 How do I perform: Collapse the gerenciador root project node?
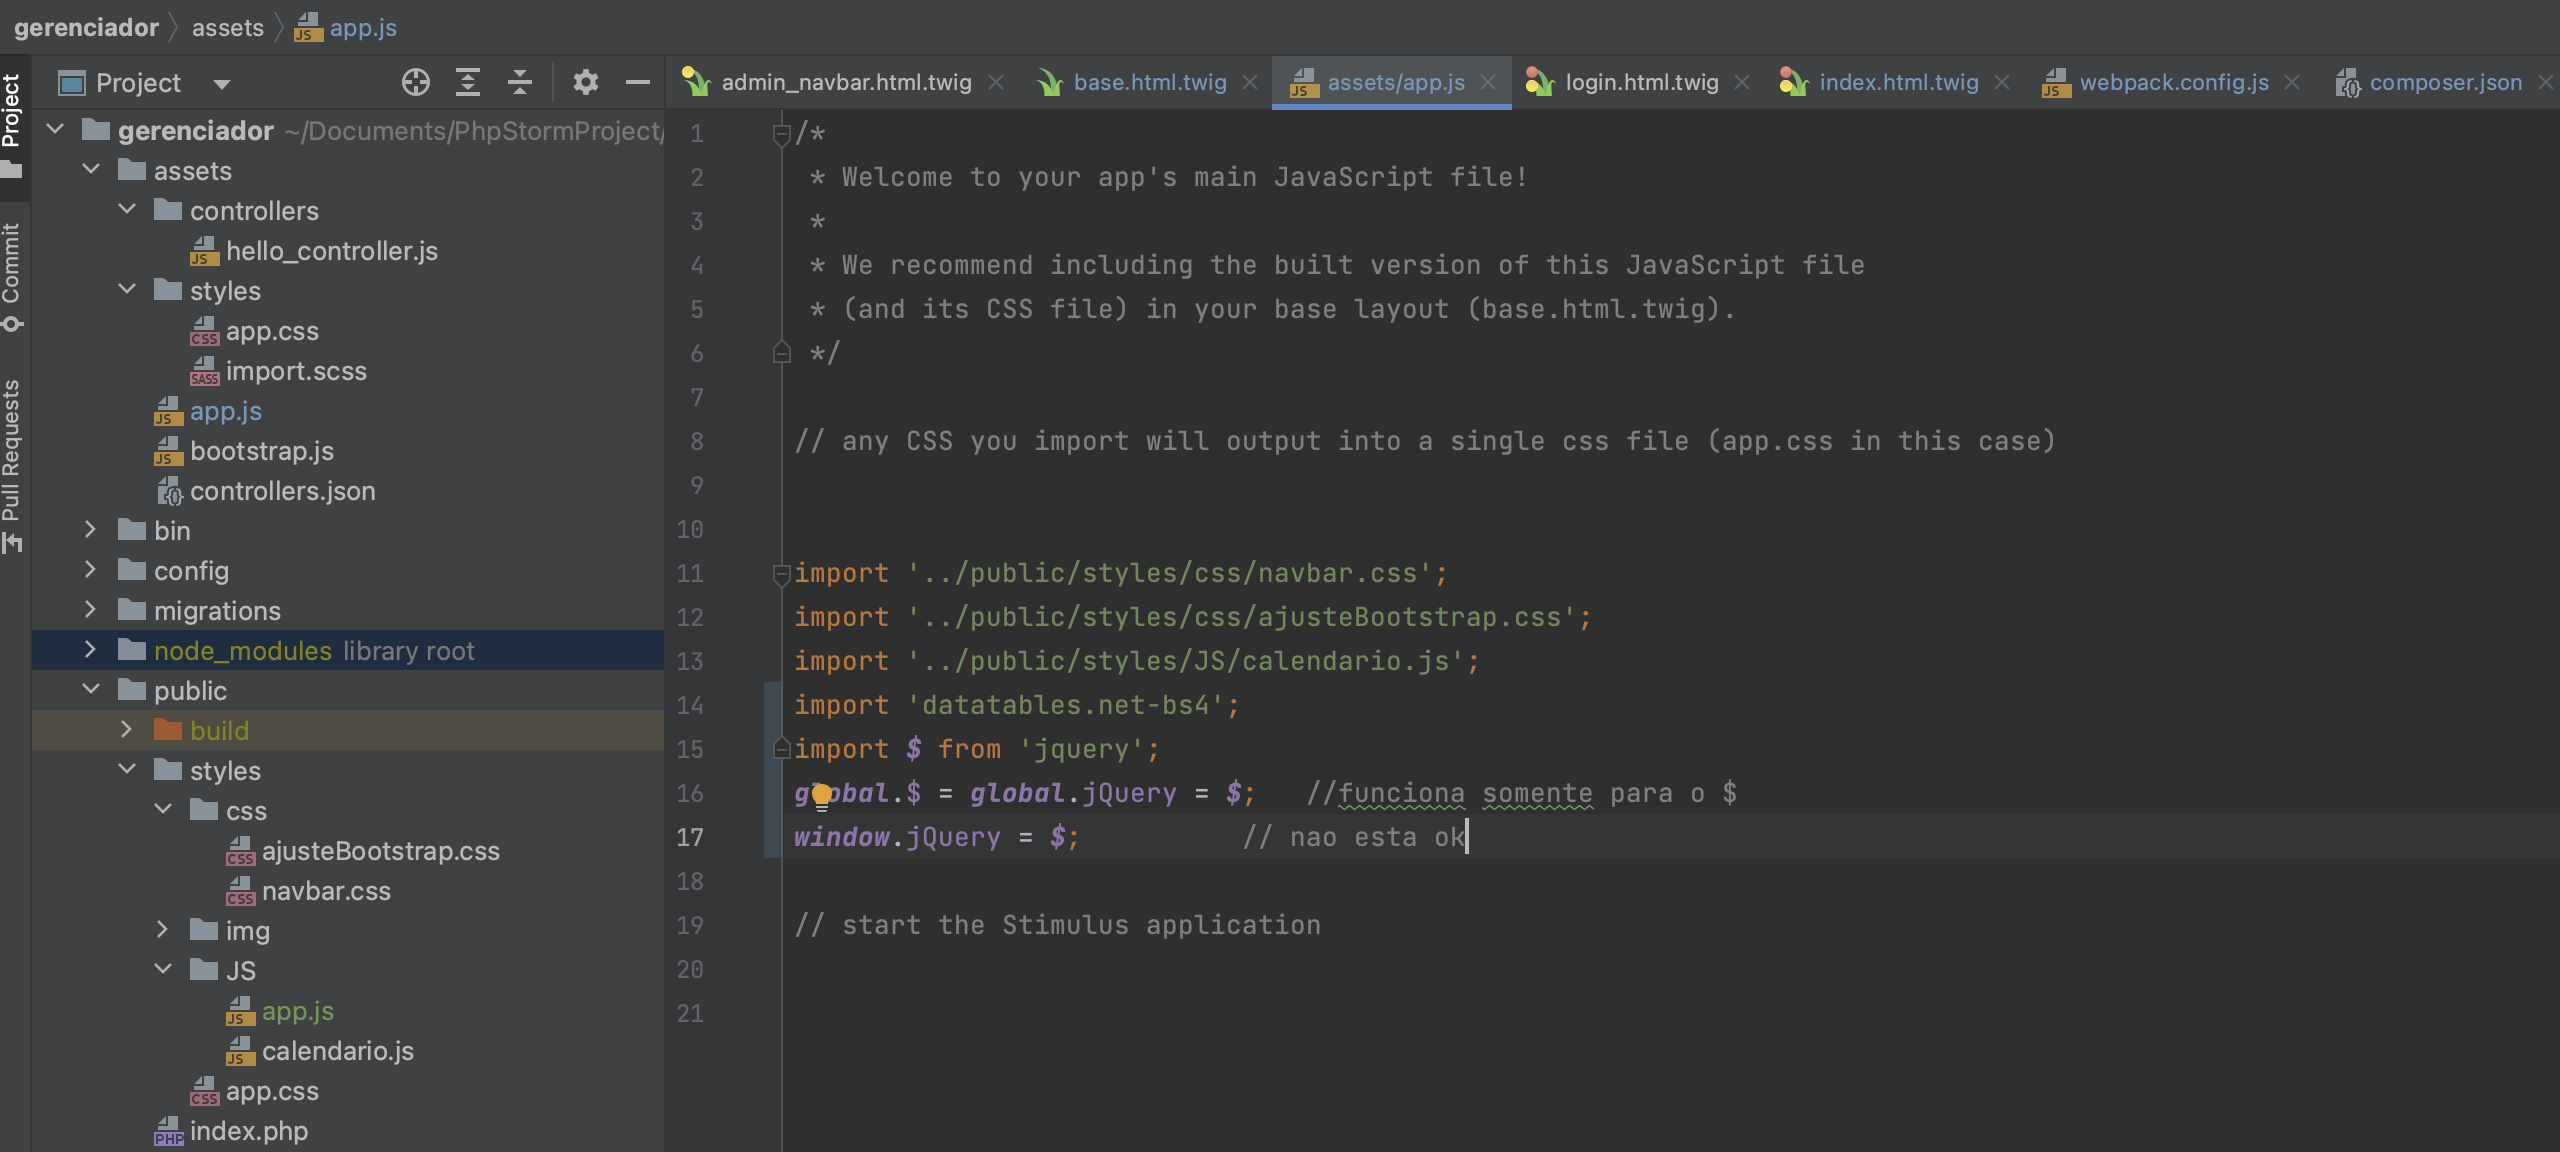pos(56,130)
